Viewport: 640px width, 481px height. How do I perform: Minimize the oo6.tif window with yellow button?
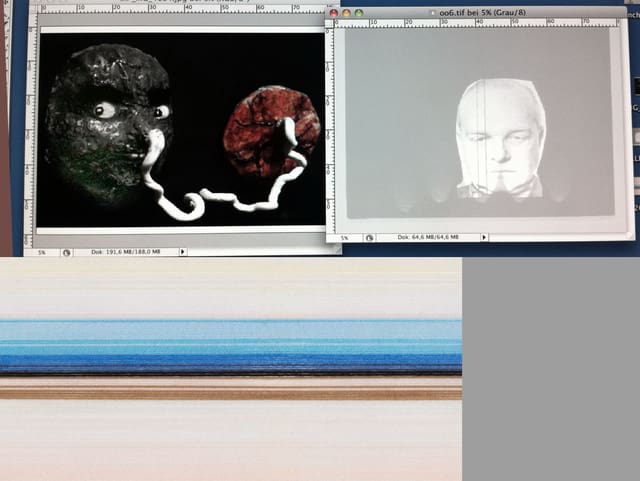346,13
